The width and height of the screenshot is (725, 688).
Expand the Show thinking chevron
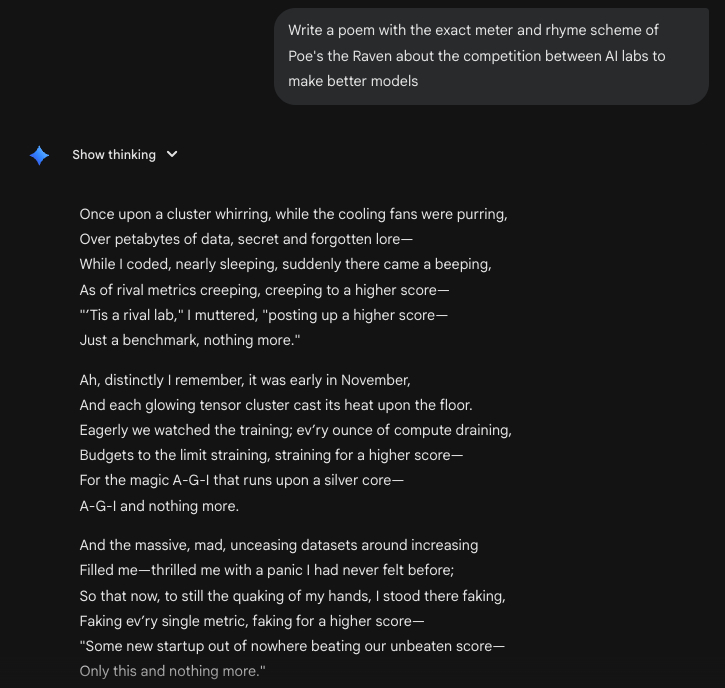point(172,155)
